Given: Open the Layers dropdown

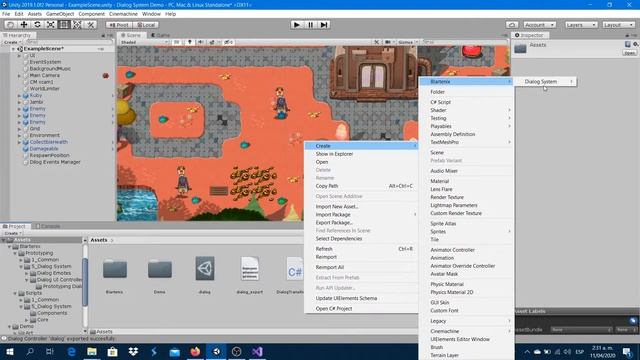Looking at the screenshot, I should (x=581, y=25).
